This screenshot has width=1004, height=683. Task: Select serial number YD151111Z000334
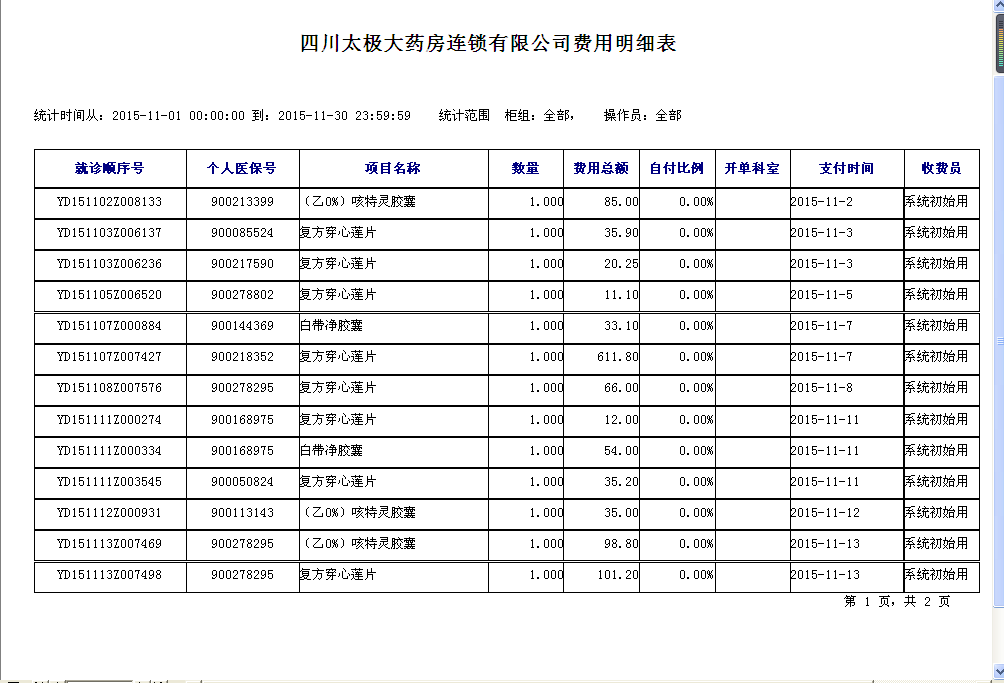pyautogui.click(x=109, y=451)
